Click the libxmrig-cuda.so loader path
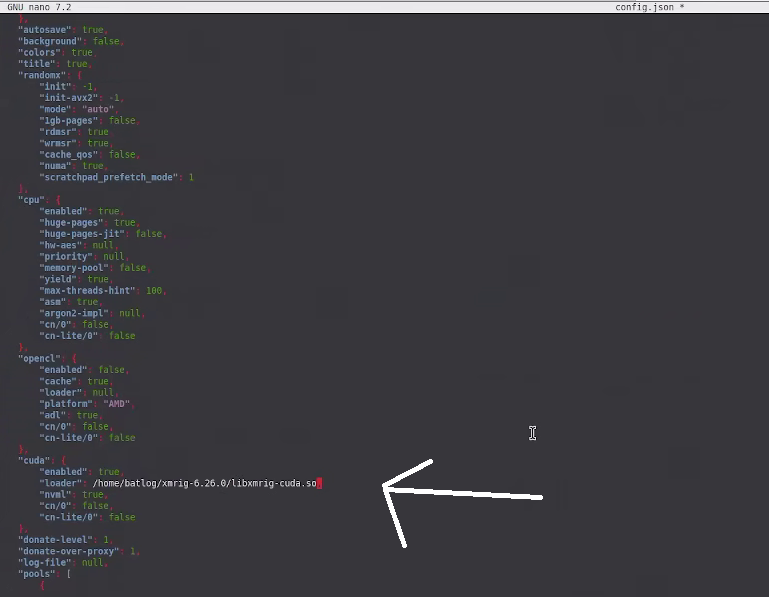Screen dimensions: 769x597 point(205,483)
